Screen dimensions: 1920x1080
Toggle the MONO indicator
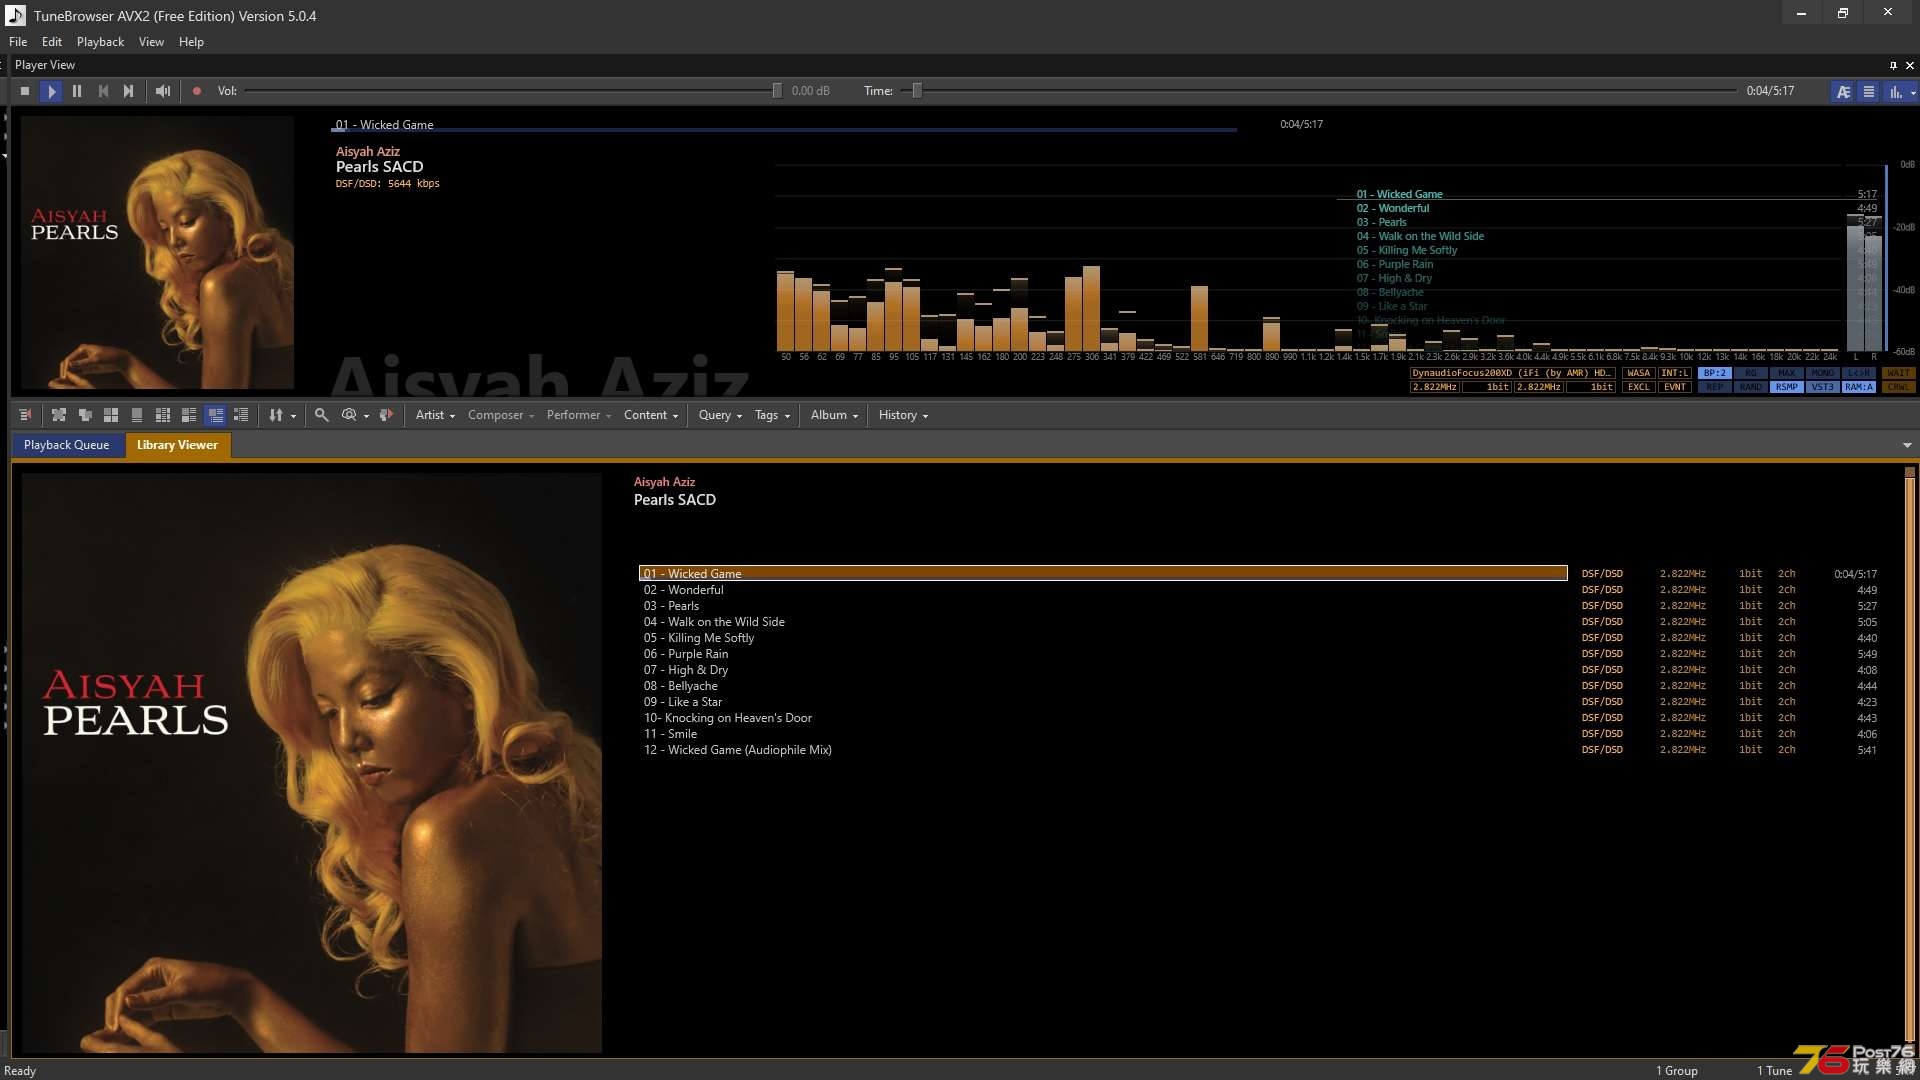point(1823,373)
